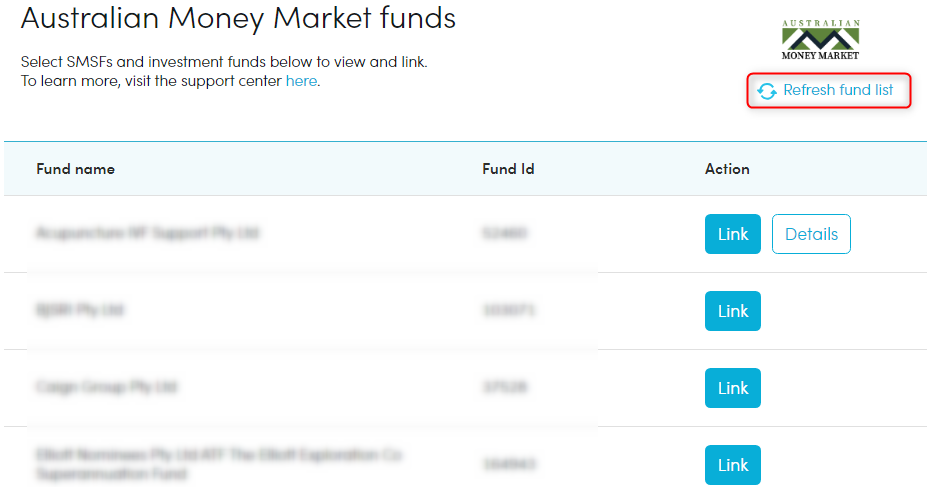
Task: Click the "Action" column header
Action: [727, 169]
